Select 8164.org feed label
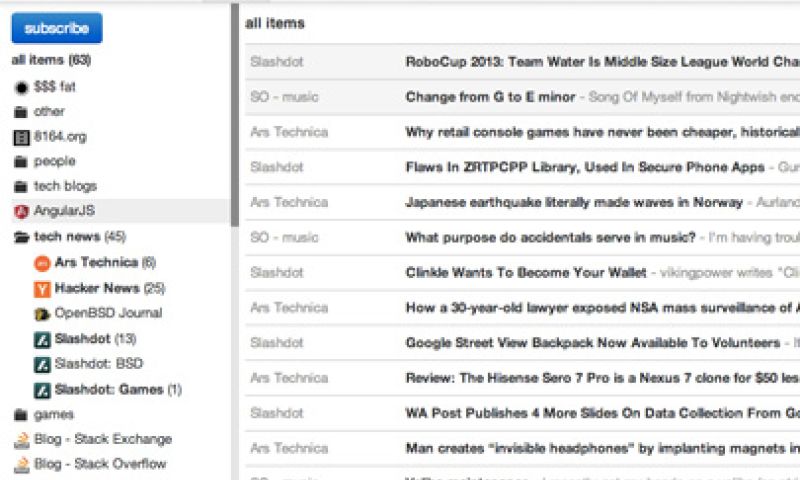This screenshot has height=480, width=800. 60,137
